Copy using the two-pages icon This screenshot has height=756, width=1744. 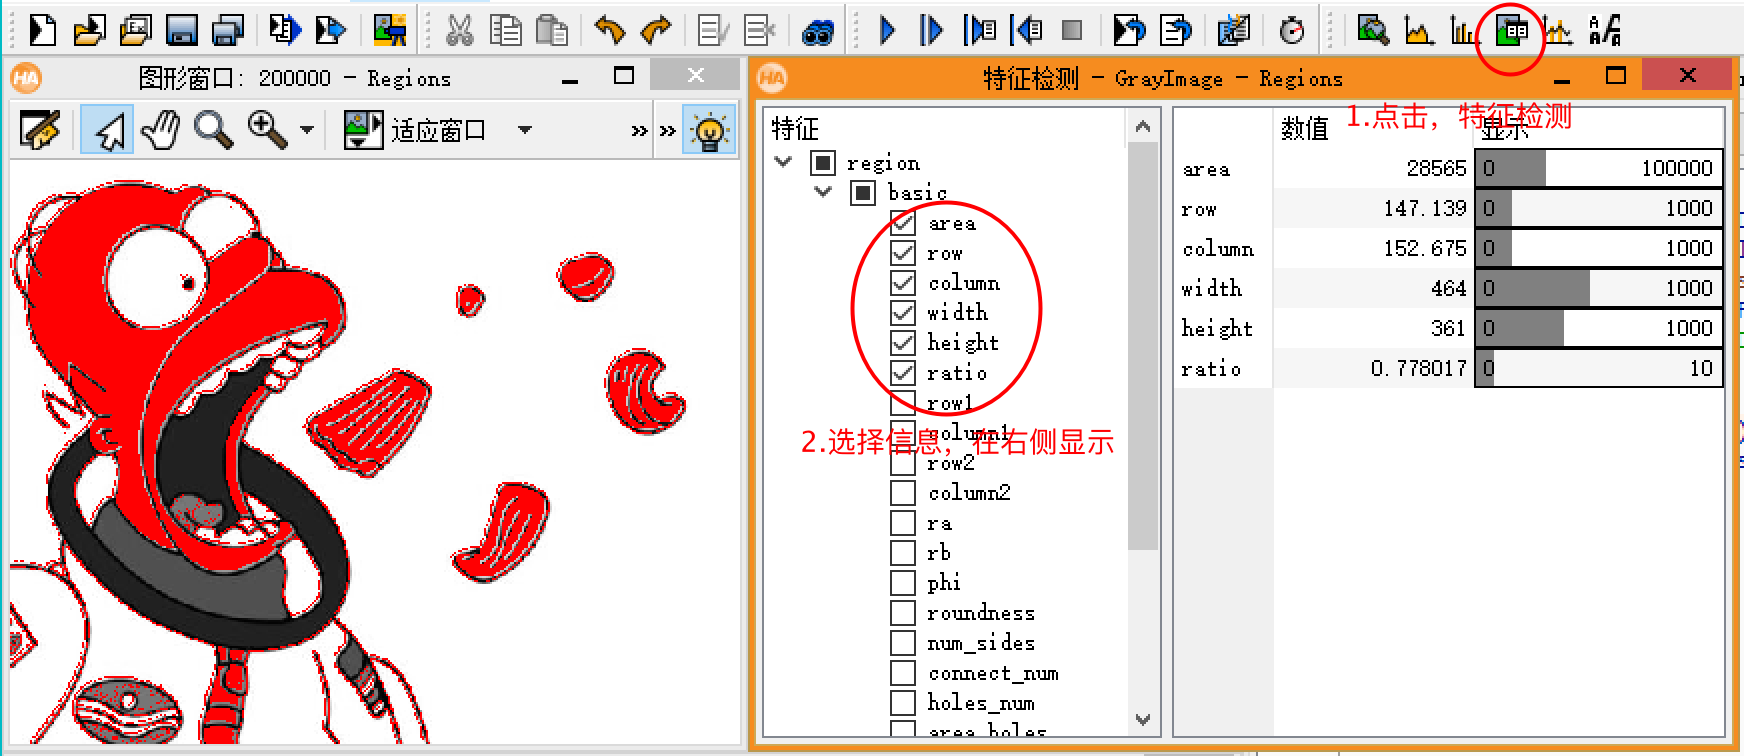tap(506, 31)
